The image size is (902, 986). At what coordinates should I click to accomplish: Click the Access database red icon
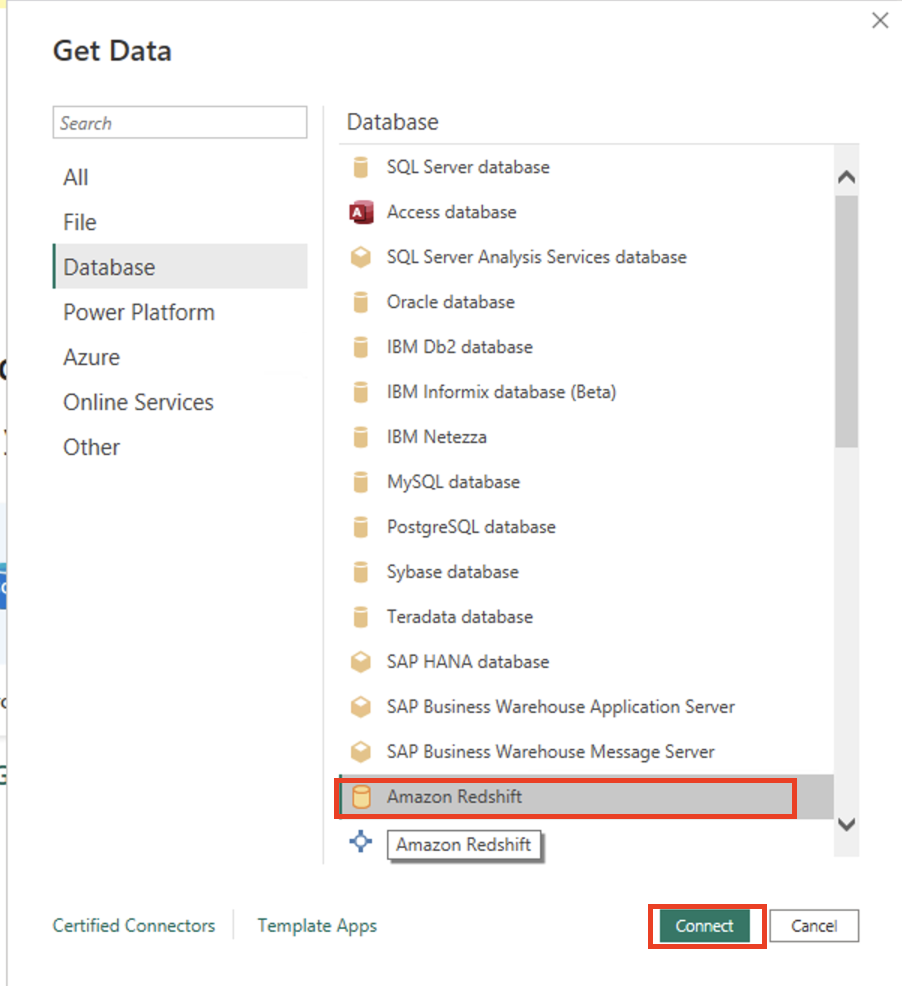361,213
